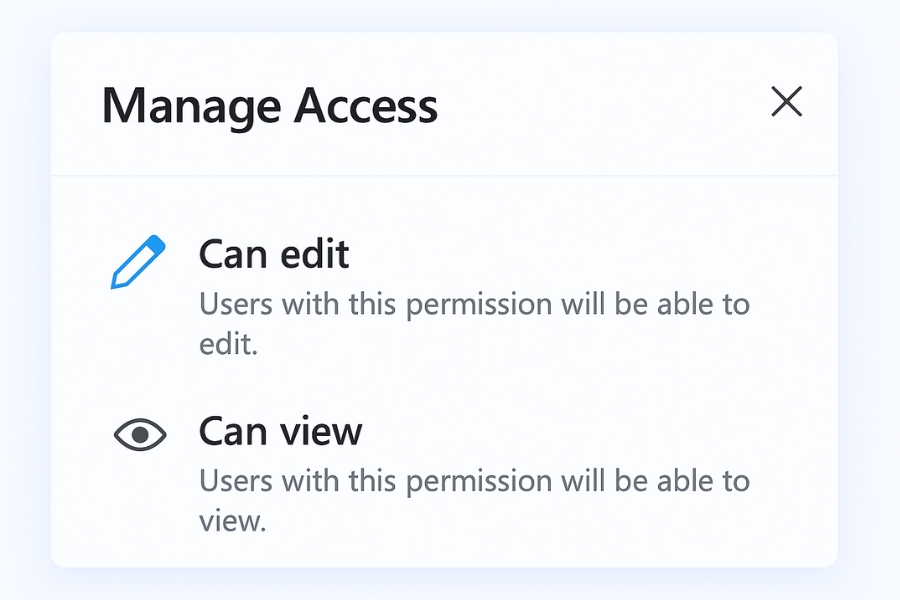This screenshot has width=900, height=600.
Task: Click the trailing "view." word in description
Action: coord(233,522)
